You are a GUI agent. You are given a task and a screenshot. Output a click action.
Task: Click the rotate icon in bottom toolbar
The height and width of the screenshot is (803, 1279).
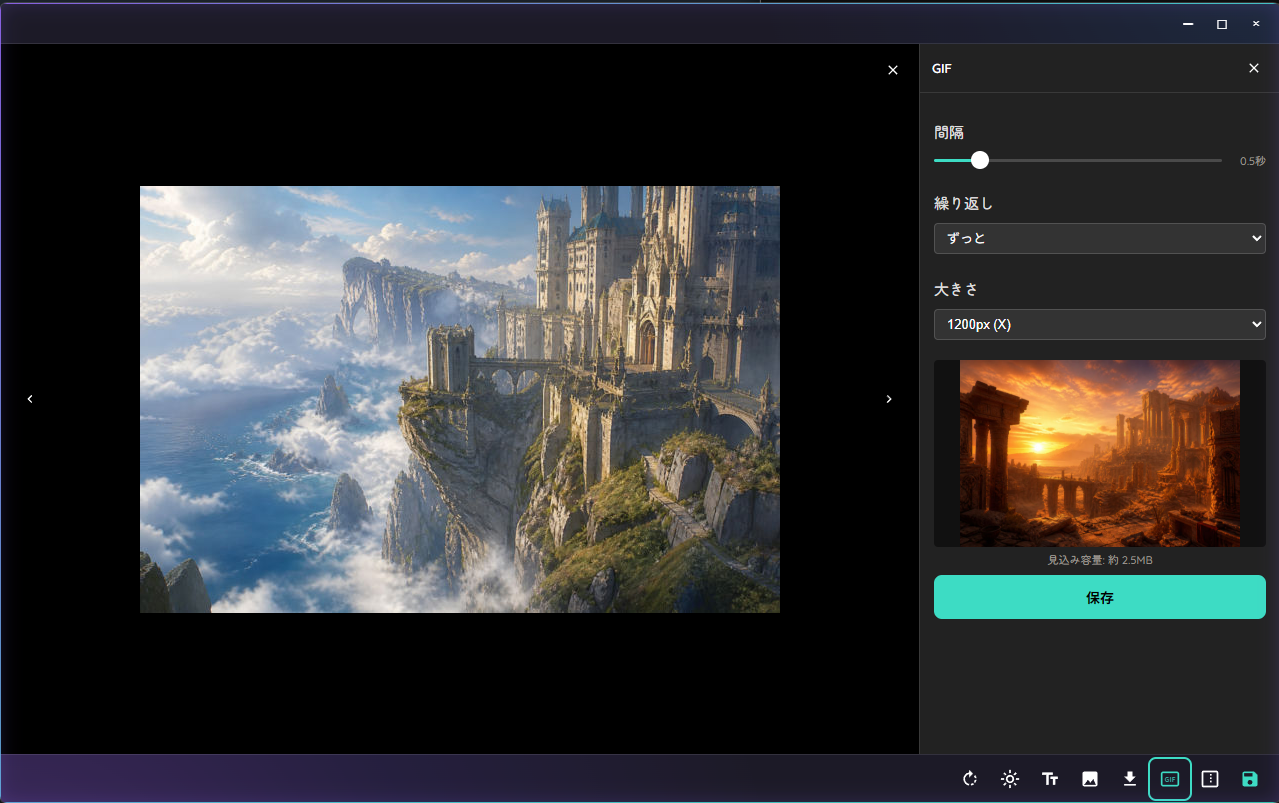tap(969, 779)
